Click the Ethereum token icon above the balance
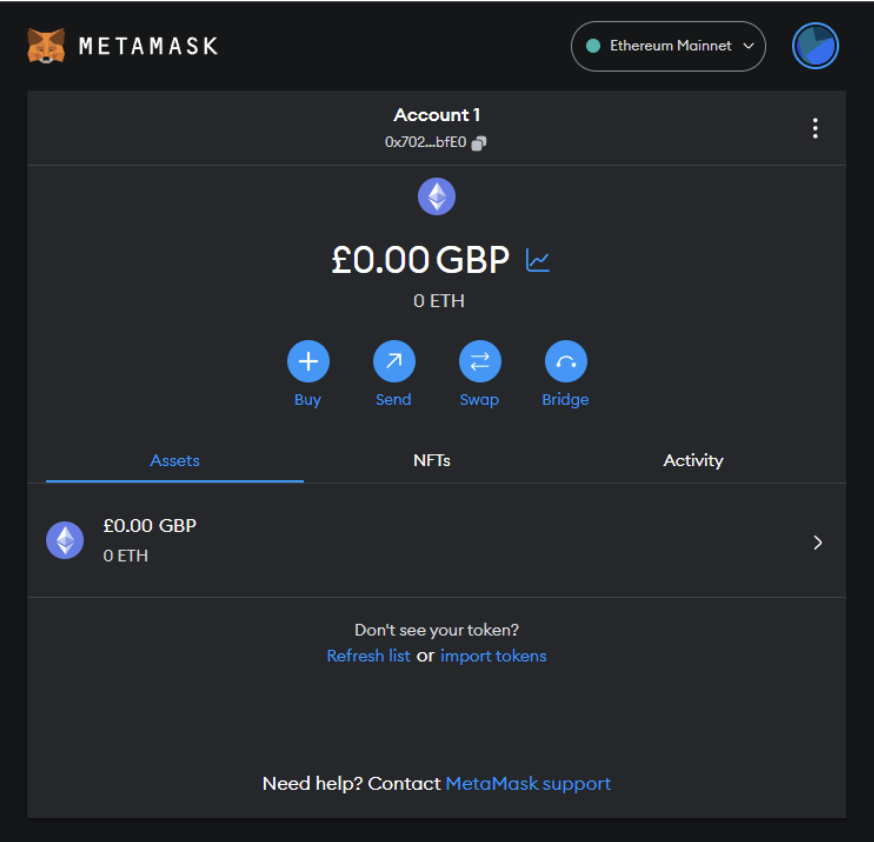The image size is (874, 842). coord(437,196)
